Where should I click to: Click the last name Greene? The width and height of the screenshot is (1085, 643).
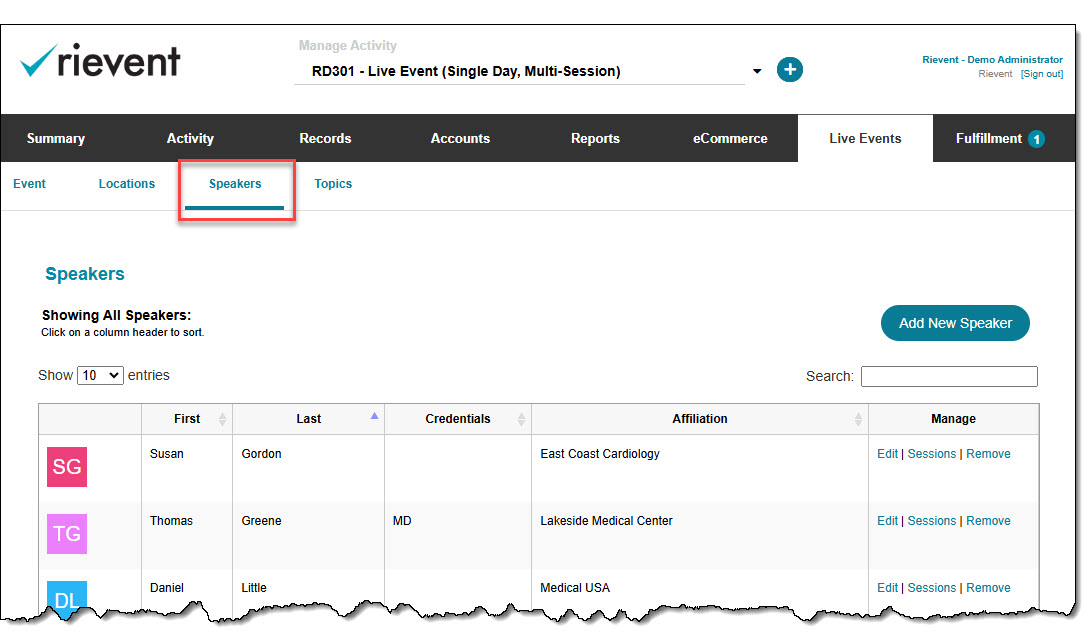point(262,521)
